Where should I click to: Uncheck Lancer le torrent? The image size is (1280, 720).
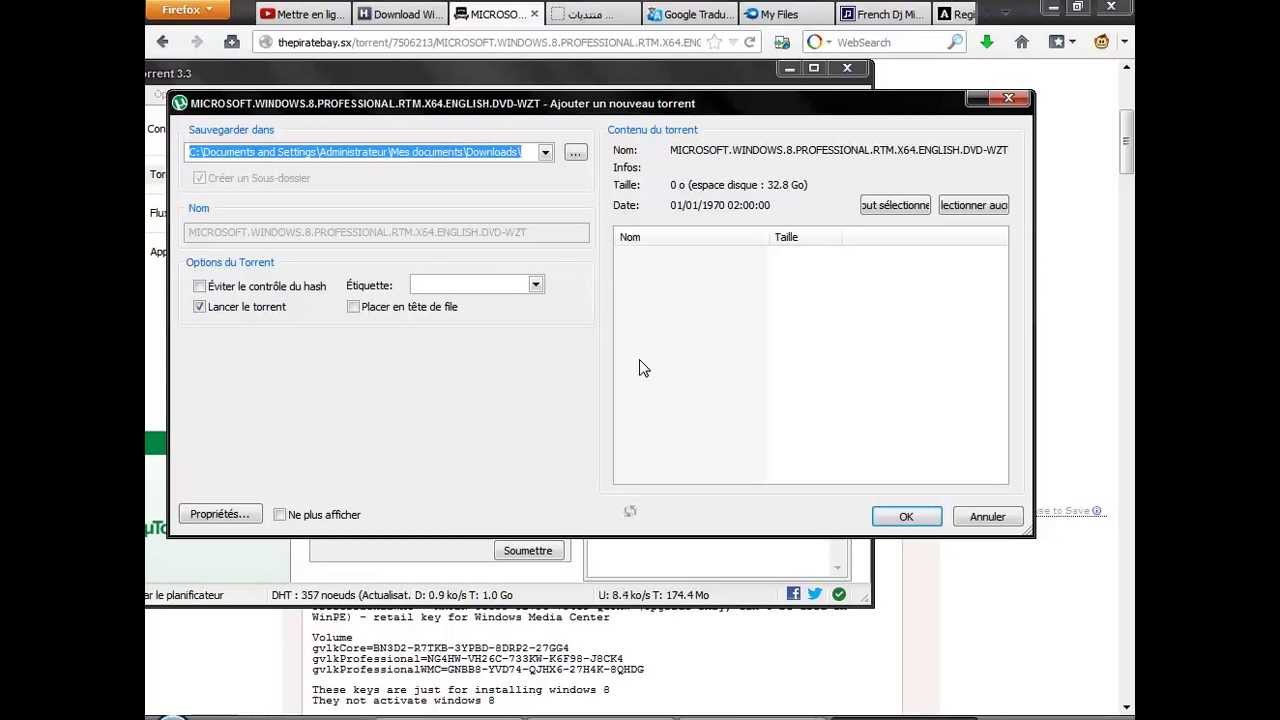pyautogui.click(x=199, y=307)
